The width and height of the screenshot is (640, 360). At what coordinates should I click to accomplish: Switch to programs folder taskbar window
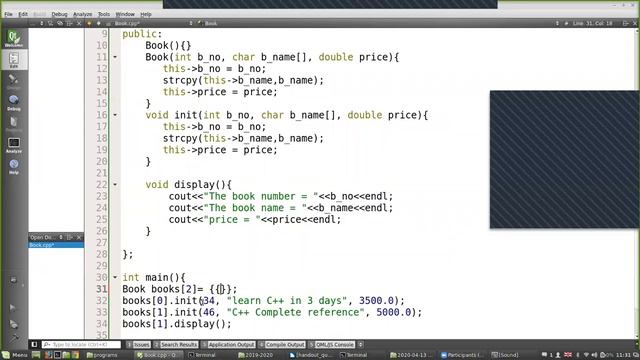(102, 355)
